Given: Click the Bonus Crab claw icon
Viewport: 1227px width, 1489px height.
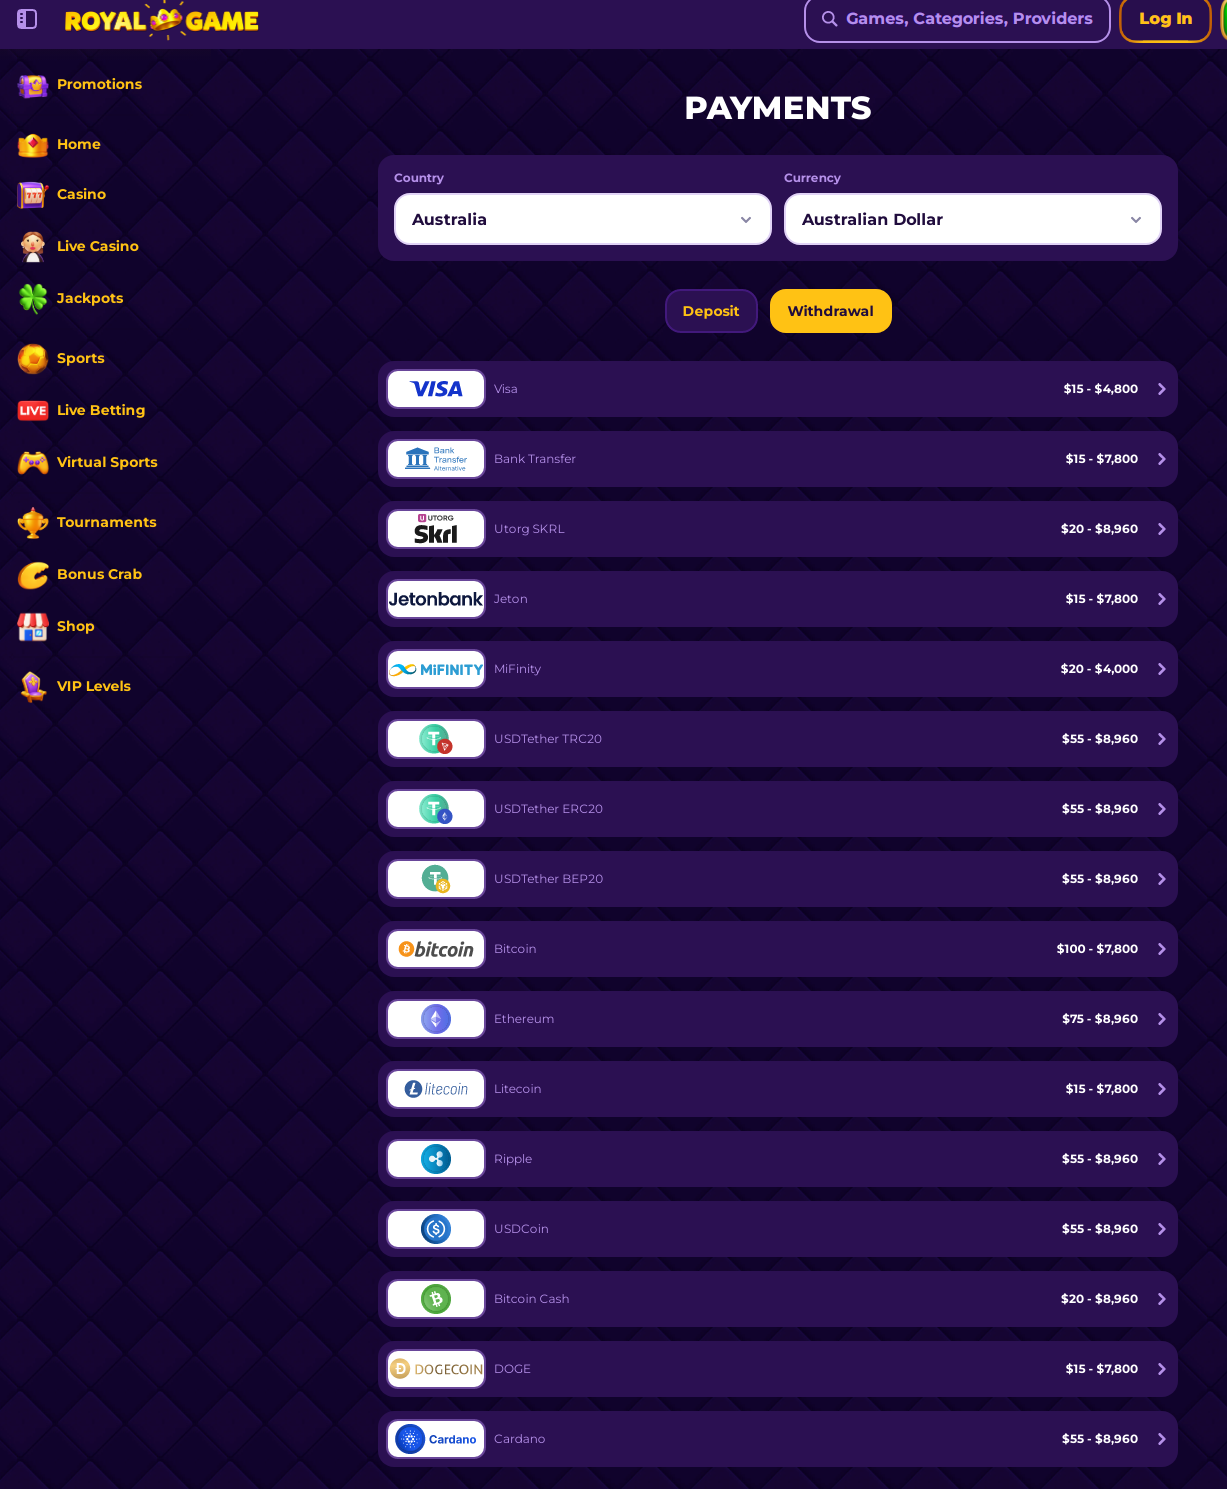Looking at the screenshot, I should [32, 575].
